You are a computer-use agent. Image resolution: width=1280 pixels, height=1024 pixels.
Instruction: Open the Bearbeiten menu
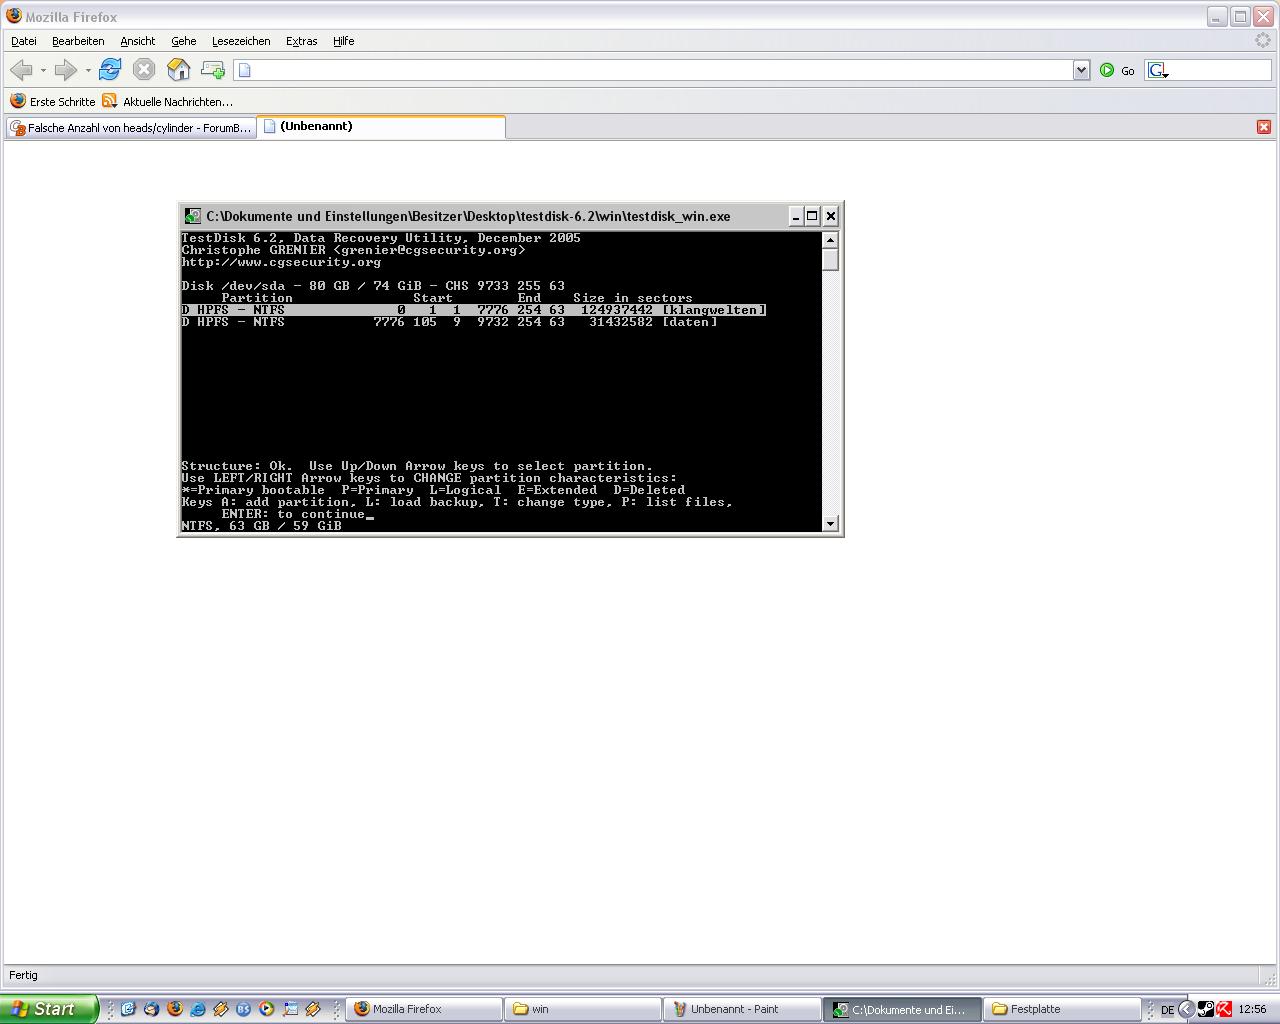[78, 41]
